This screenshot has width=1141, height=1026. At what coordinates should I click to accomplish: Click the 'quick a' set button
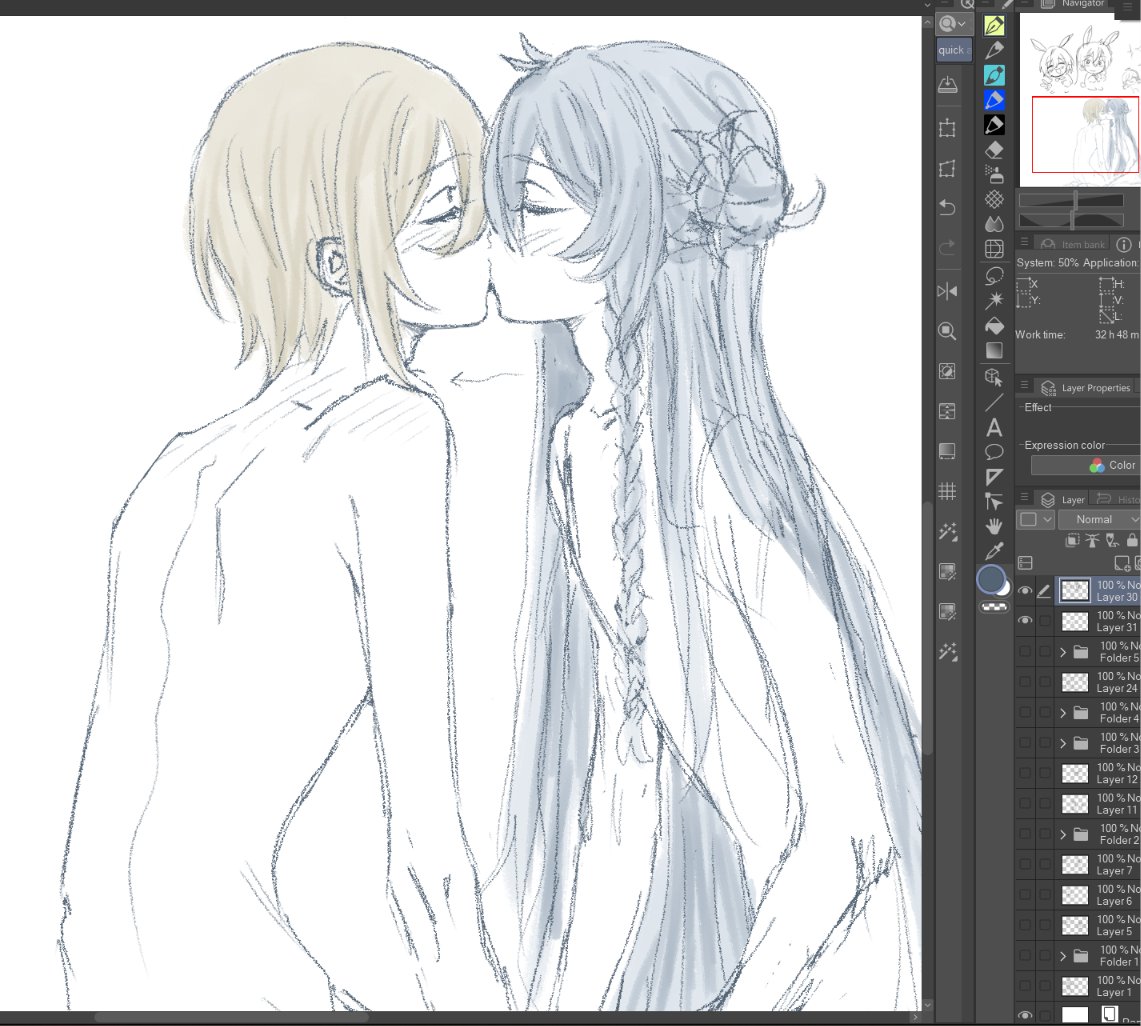click(954, 50)
